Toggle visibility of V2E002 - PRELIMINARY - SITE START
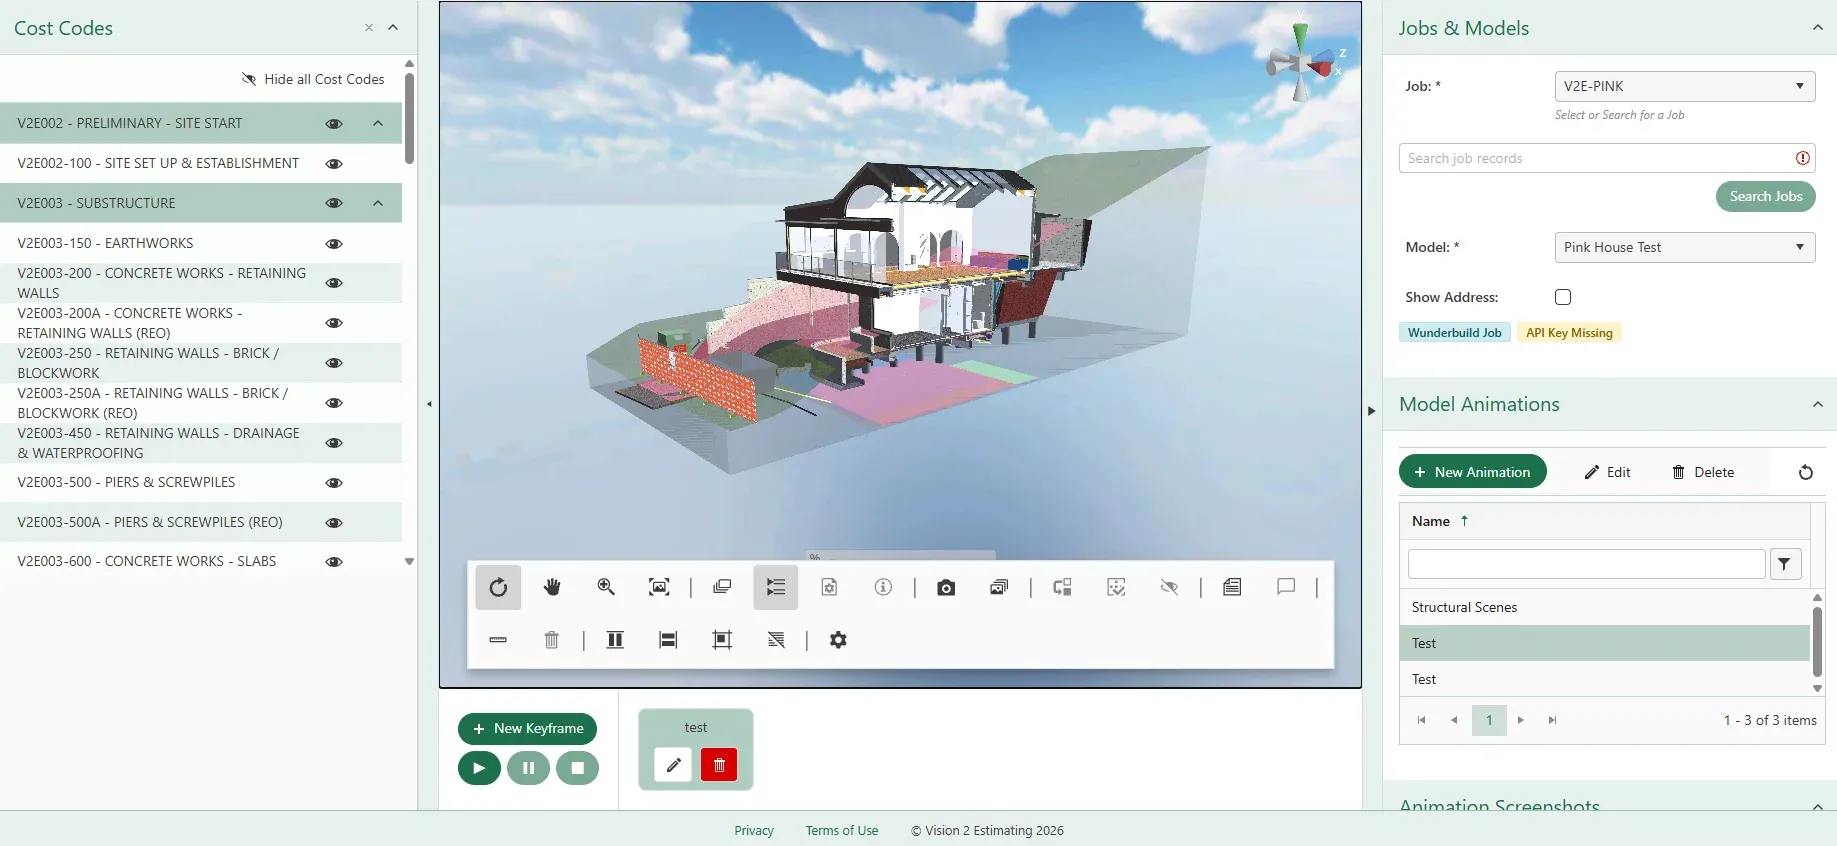This screenshot has width=1837, height=846. click(x=334, y=124)
